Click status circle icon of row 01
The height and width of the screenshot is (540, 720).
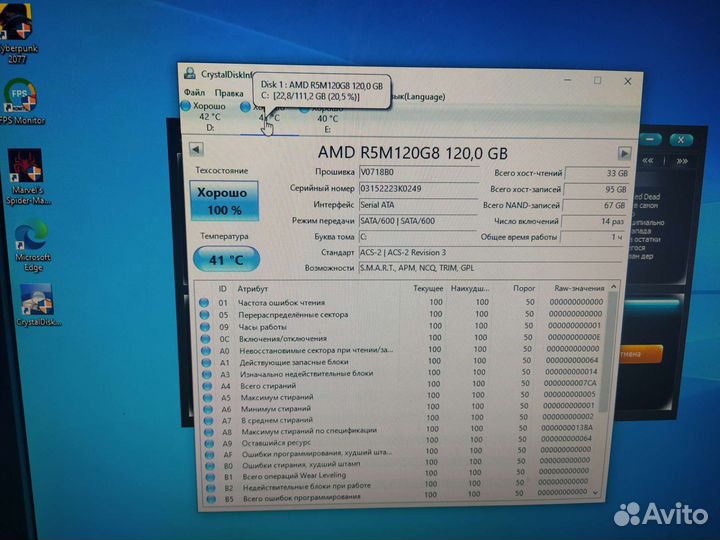[x=204, y=303]
